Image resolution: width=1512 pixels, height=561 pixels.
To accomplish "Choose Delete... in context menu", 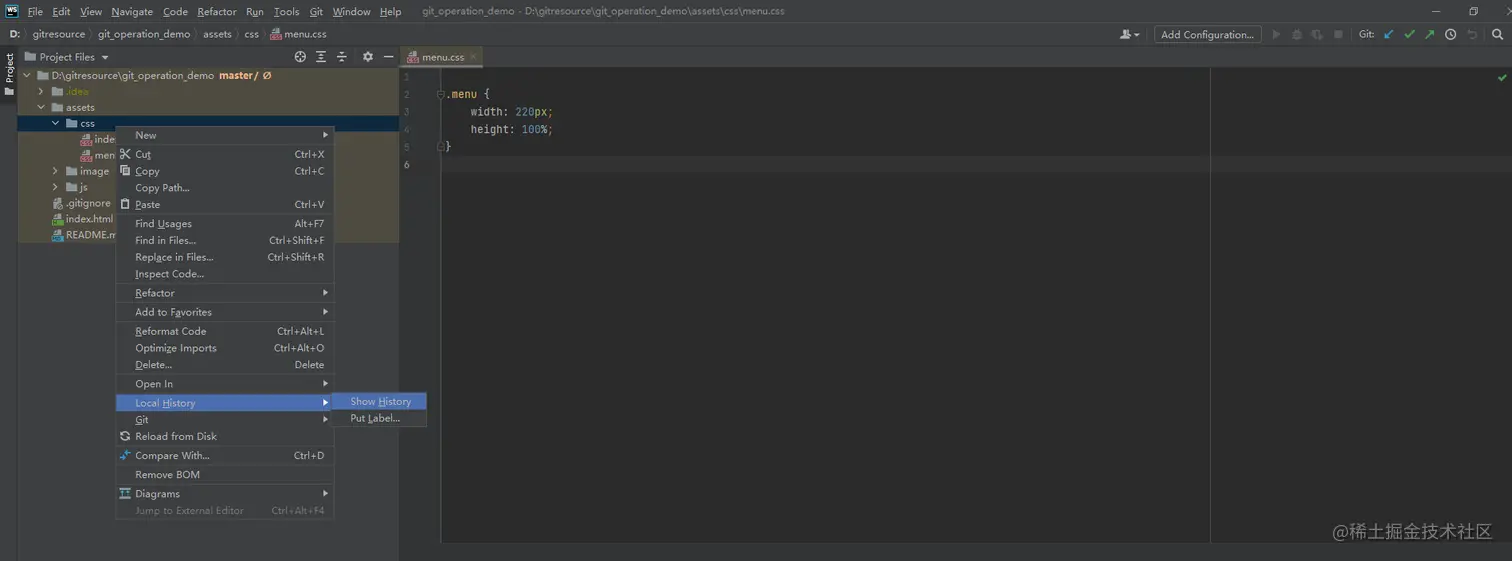I will point(225,365).
